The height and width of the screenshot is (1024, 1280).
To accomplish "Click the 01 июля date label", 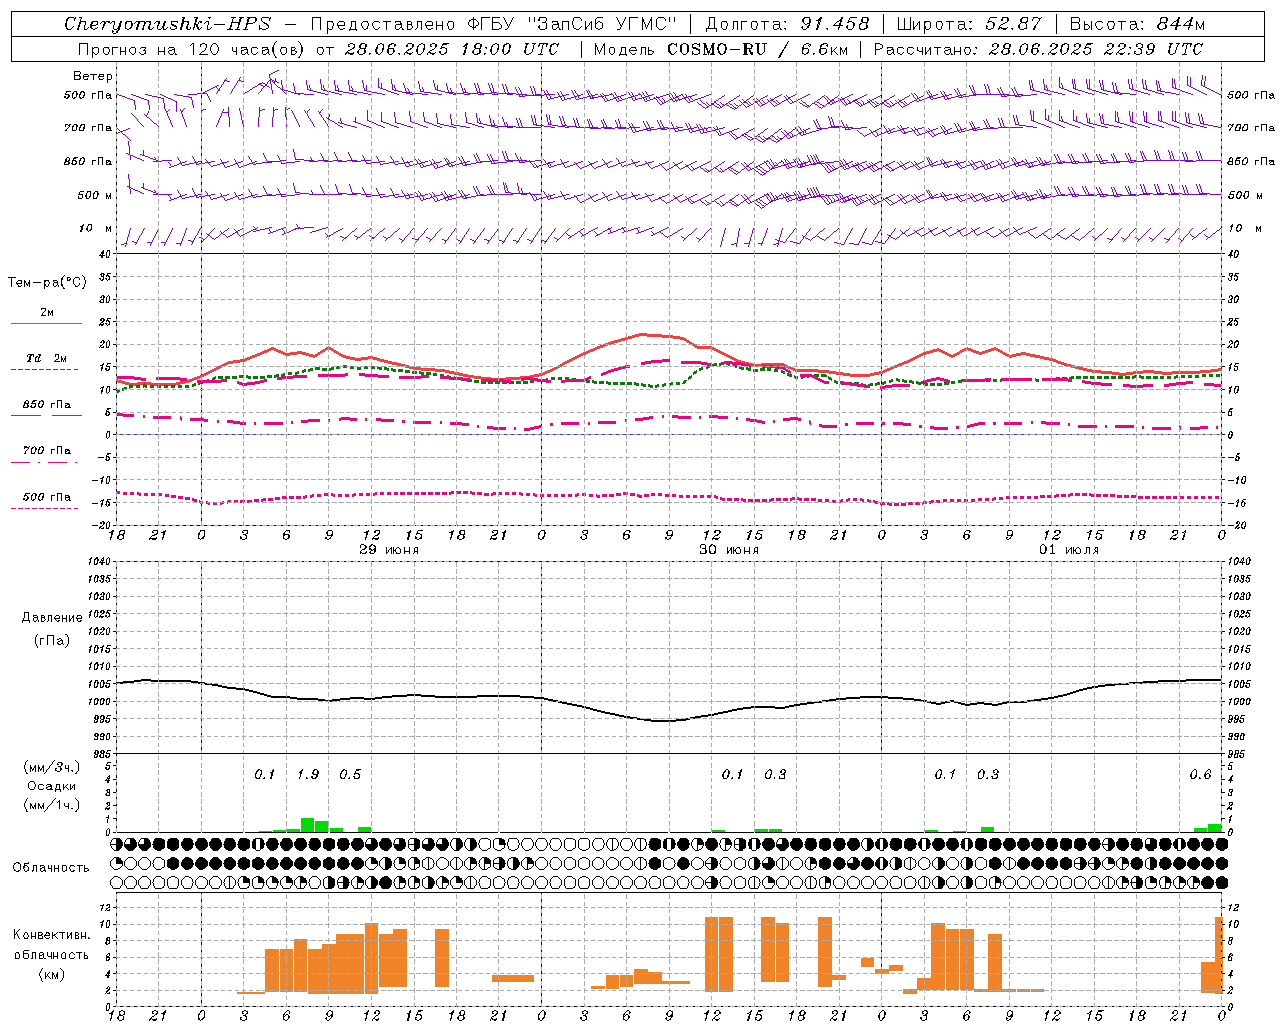I will point(1069,550).
